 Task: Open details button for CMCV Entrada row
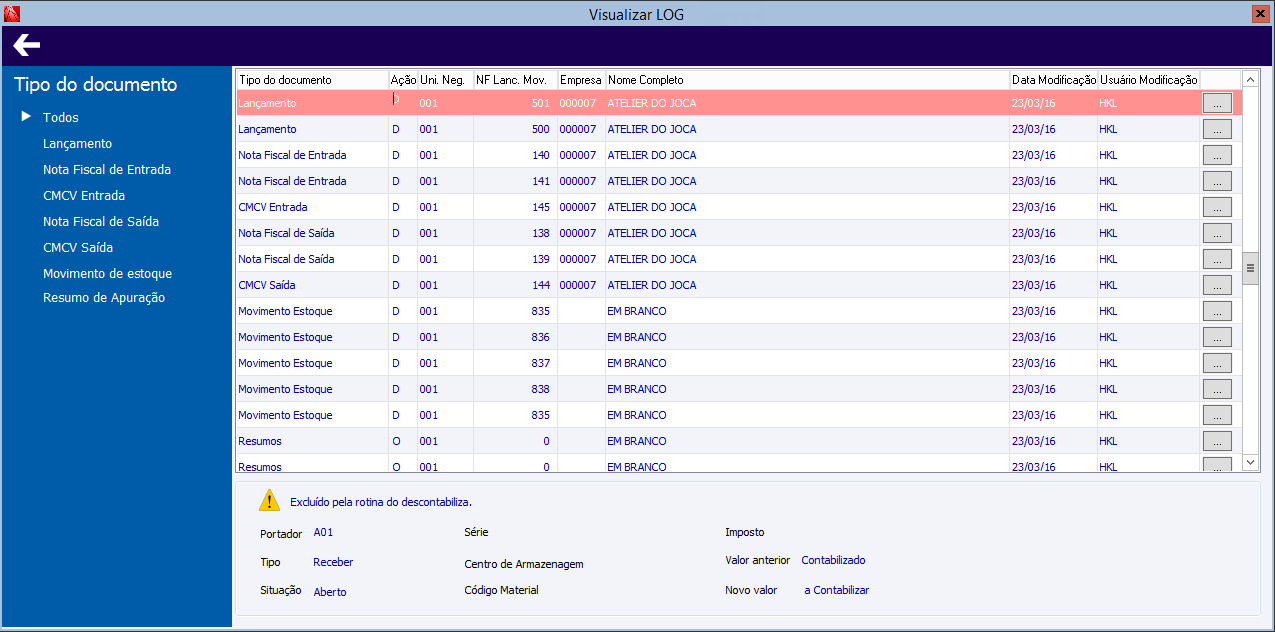point(1217,207)
